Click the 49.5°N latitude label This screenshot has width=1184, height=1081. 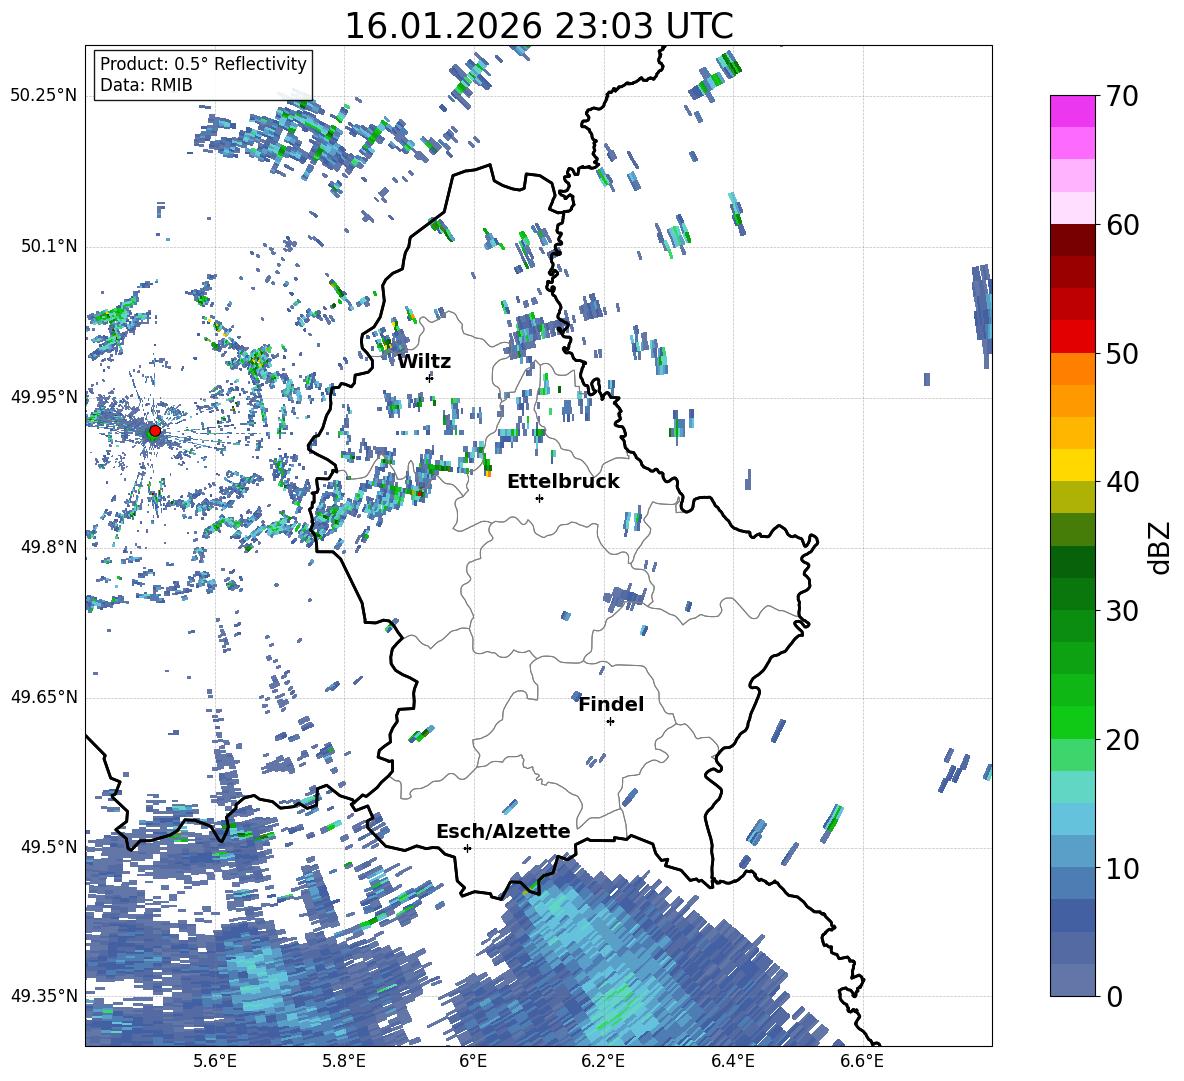pyautogui.click(x=49, y=847)
